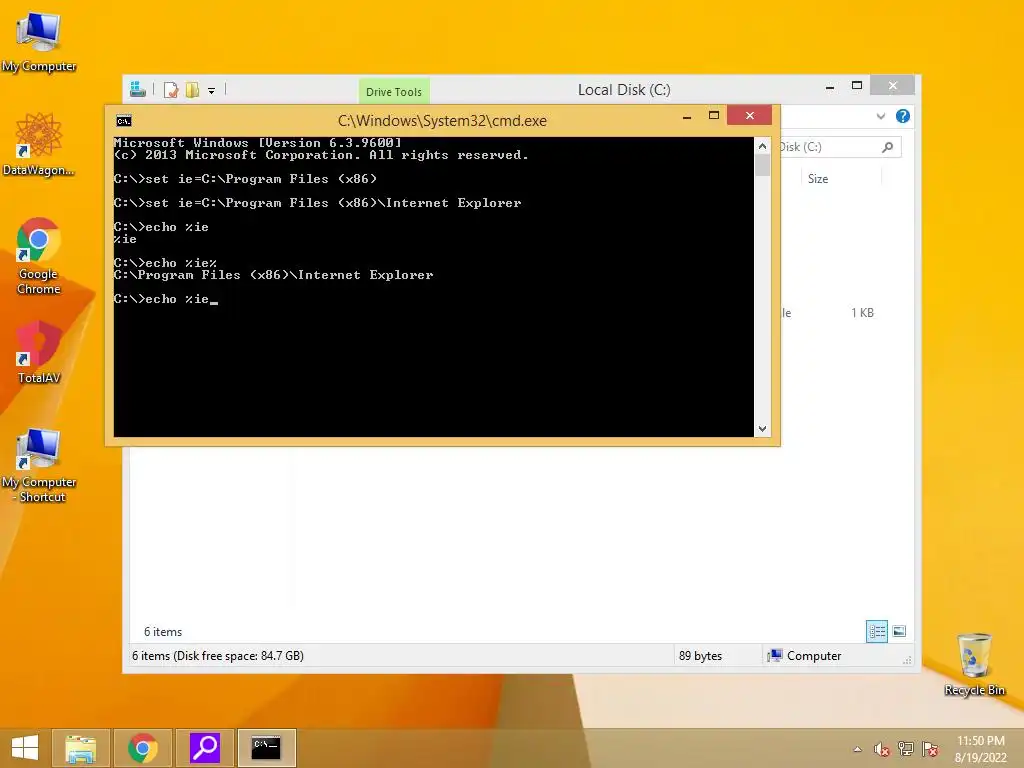This screenshot has width=1024, height=768.
Task: Open the Recycle Bin on desktop
Action: coord(974,664)
